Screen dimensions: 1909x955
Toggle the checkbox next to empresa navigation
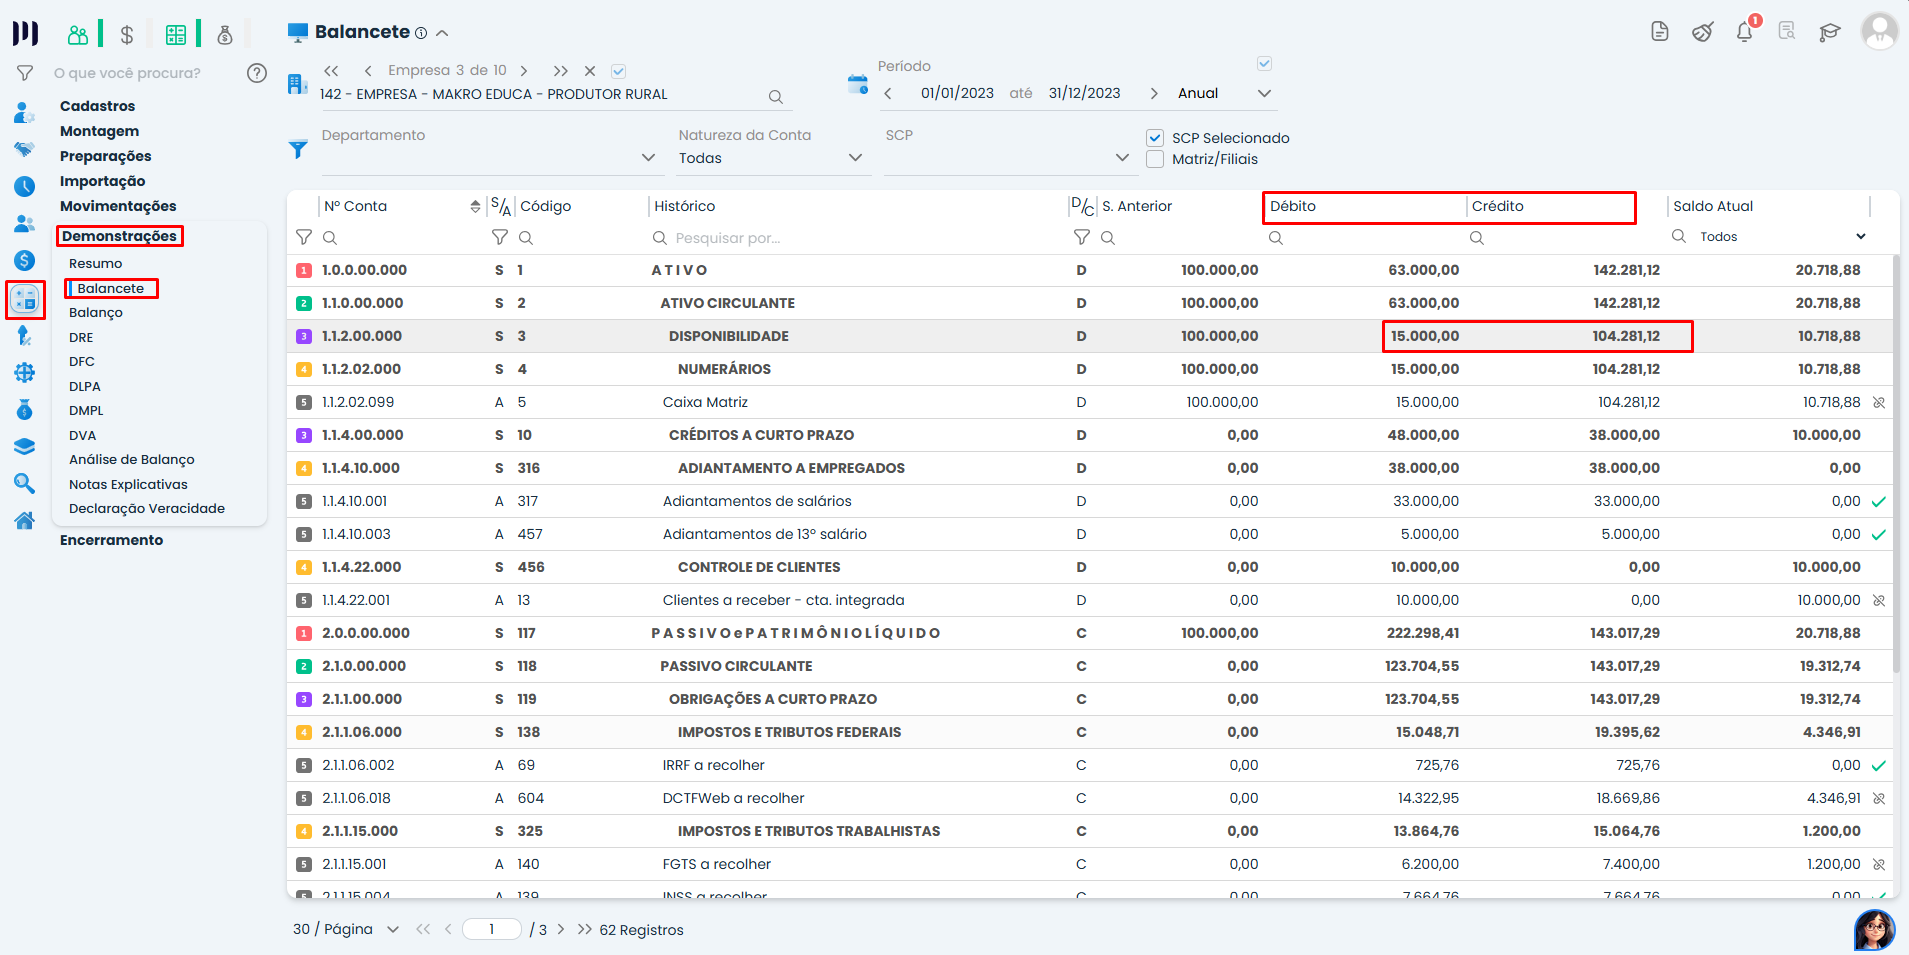click(618, 71)
